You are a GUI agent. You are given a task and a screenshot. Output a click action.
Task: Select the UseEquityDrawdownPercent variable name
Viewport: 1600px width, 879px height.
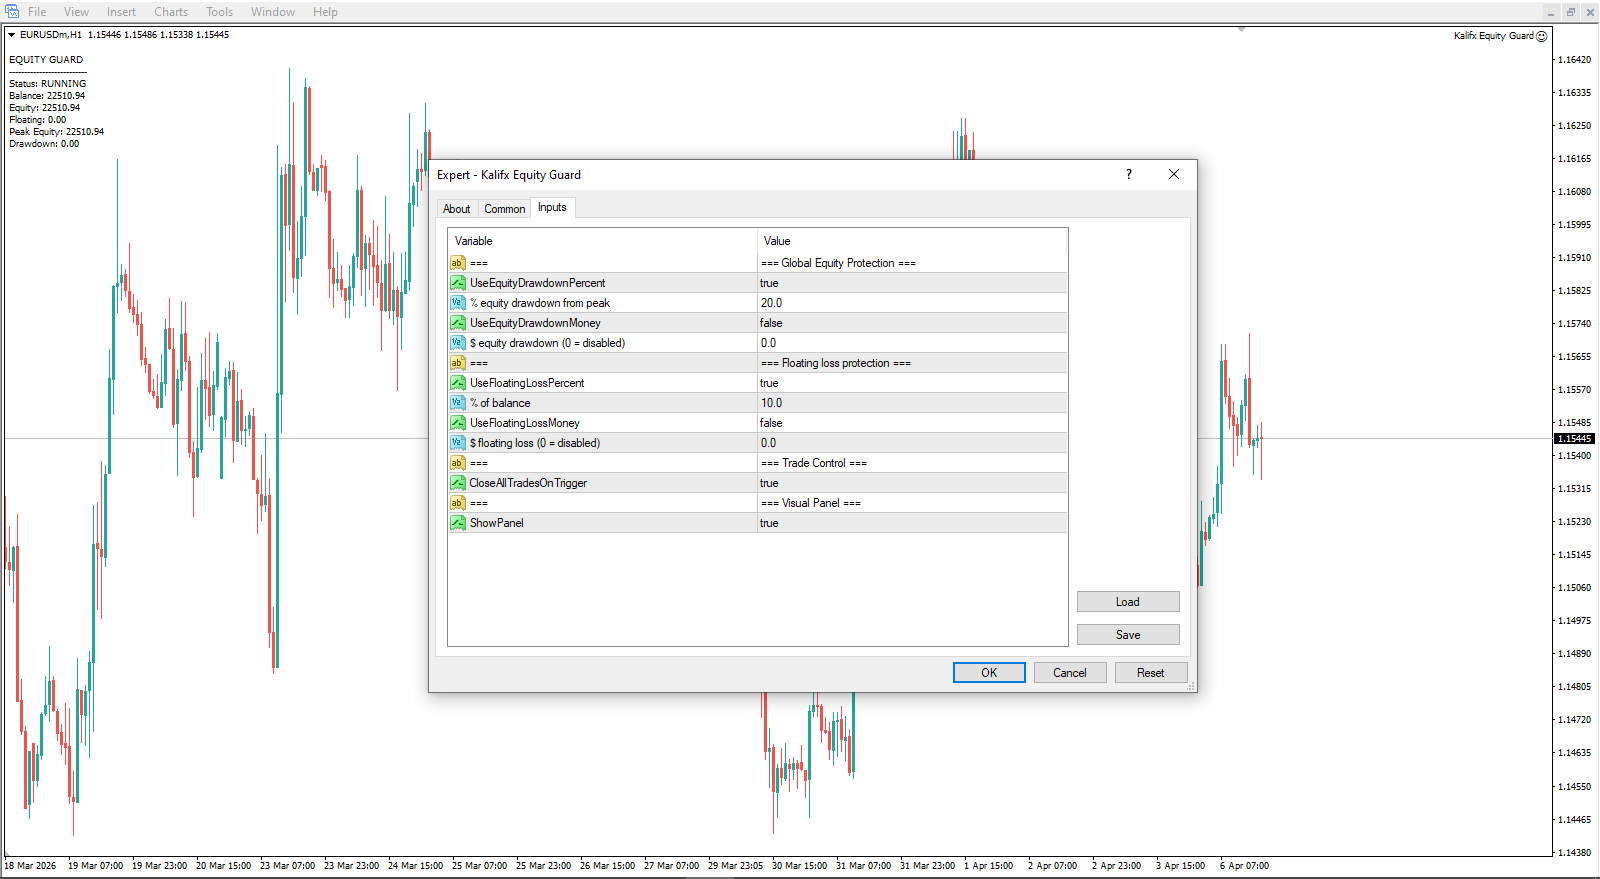click(538, 283)
